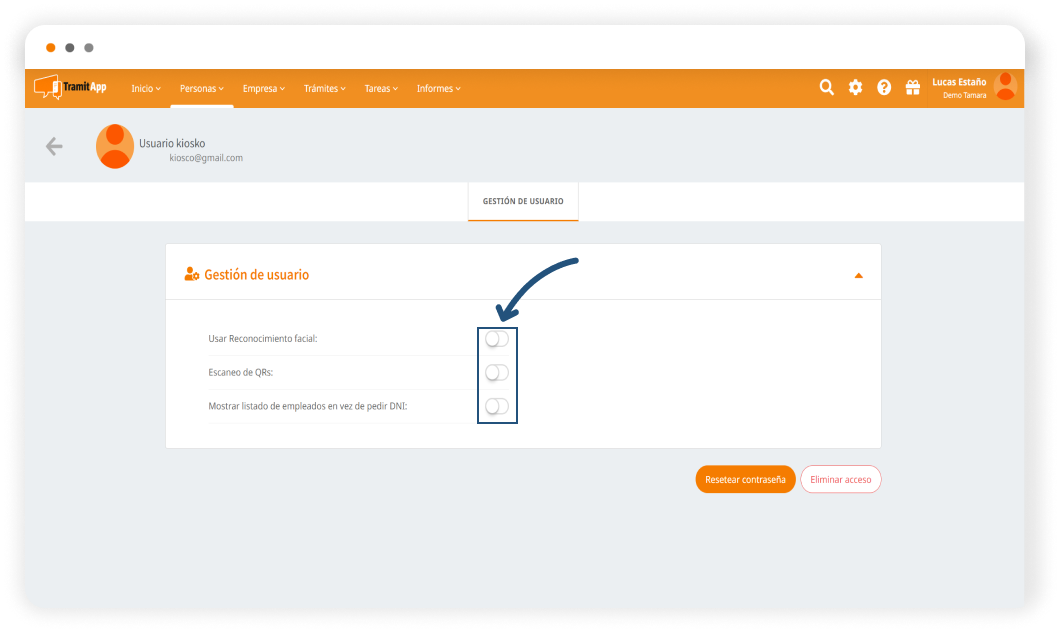Open the Informes menu
This screenshot has height=633, width=1061.
click(x=438, y=89)
